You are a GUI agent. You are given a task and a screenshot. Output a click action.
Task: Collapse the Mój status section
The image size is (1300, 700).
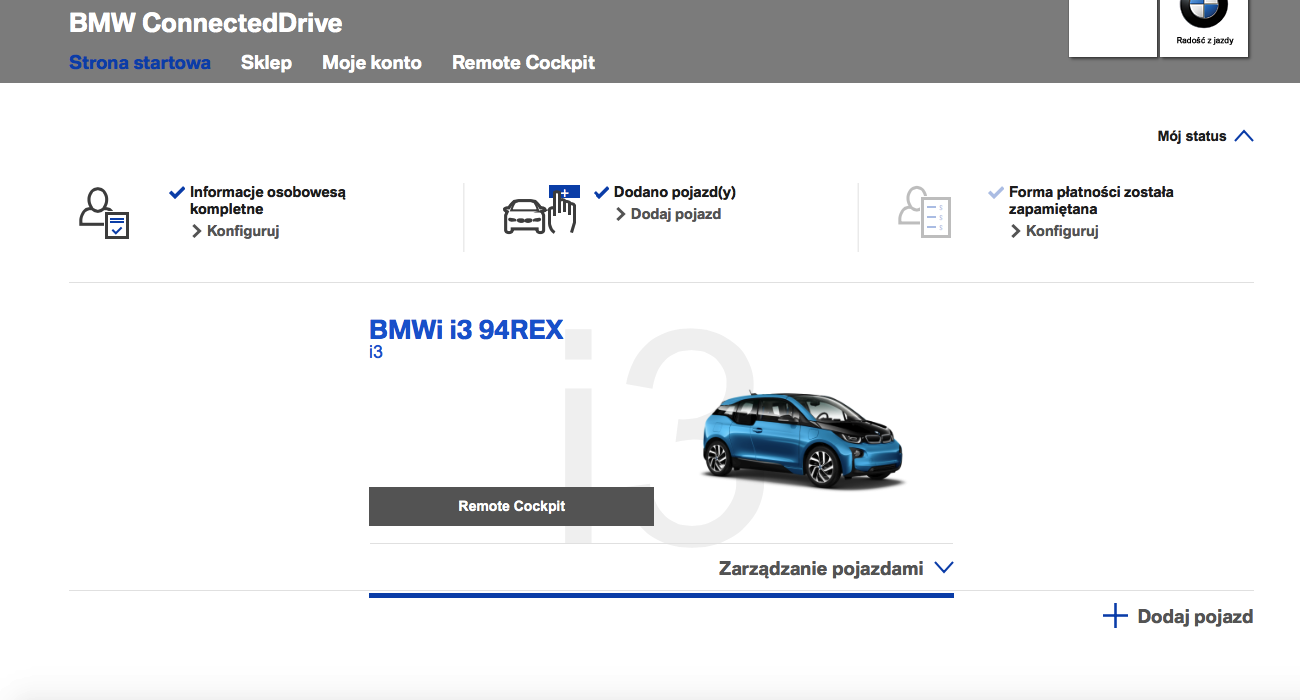click(1205, 136)
